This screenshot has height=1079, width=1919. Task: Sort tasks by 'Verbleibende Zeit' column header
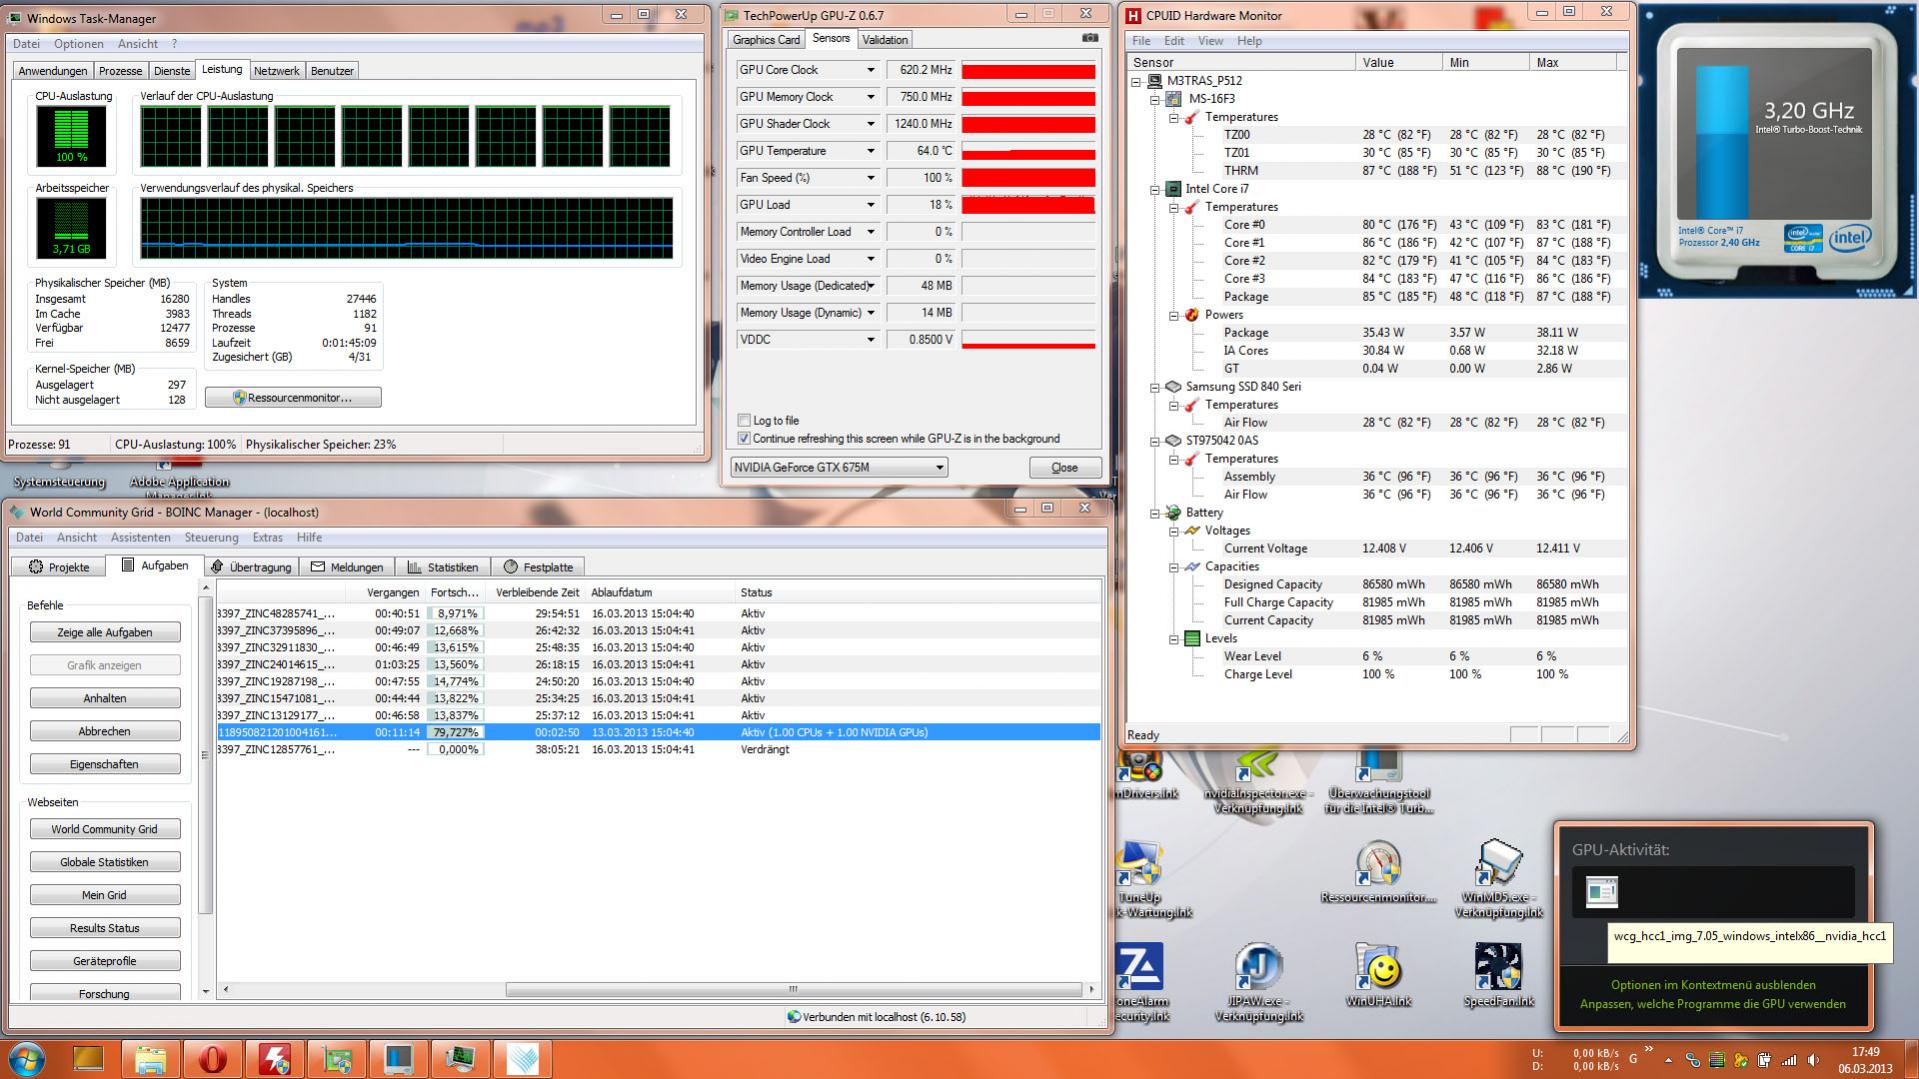[x=537, y=592]
